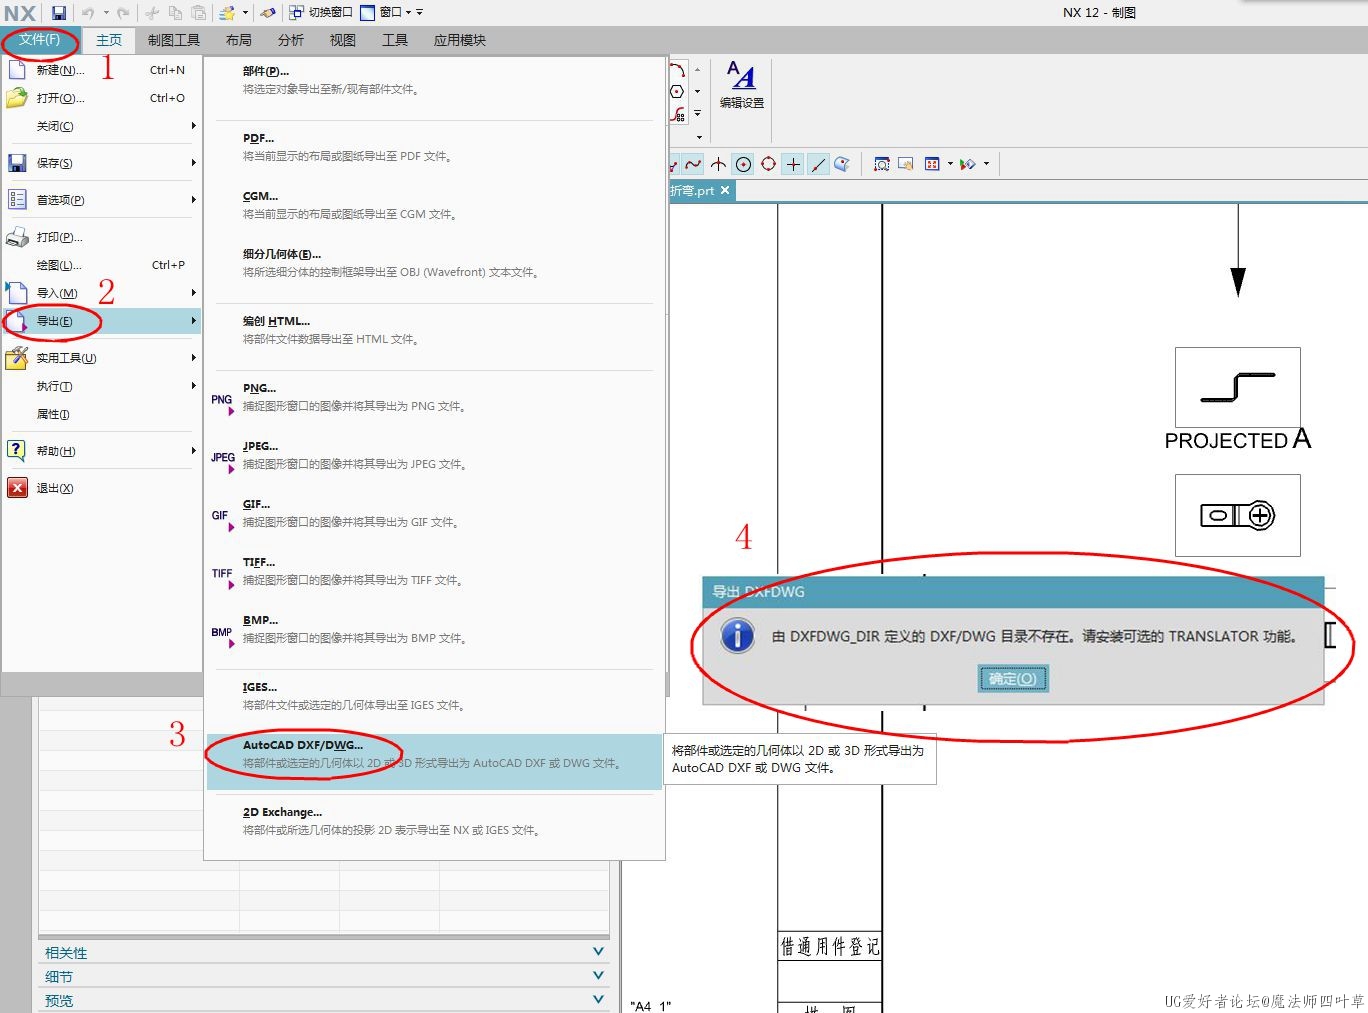
Task: Click the GIF export icon
Action: [x=222, y=519]
